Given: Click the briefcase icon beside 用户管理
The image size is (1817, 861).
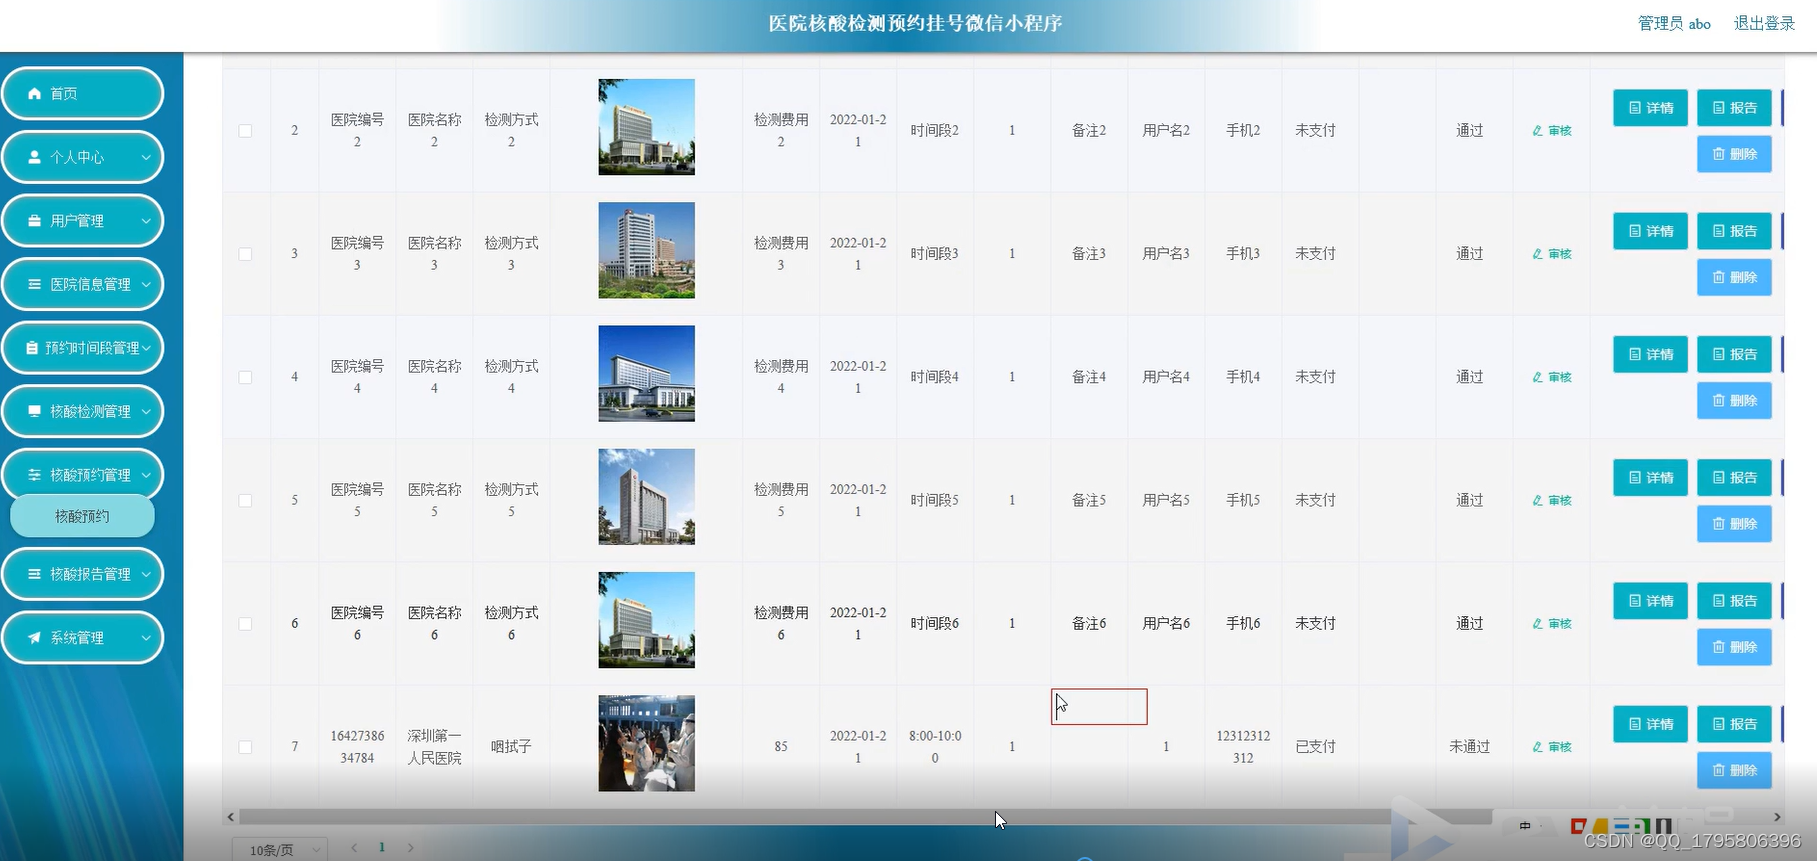Looking at the screenshot, I should 35,221.
